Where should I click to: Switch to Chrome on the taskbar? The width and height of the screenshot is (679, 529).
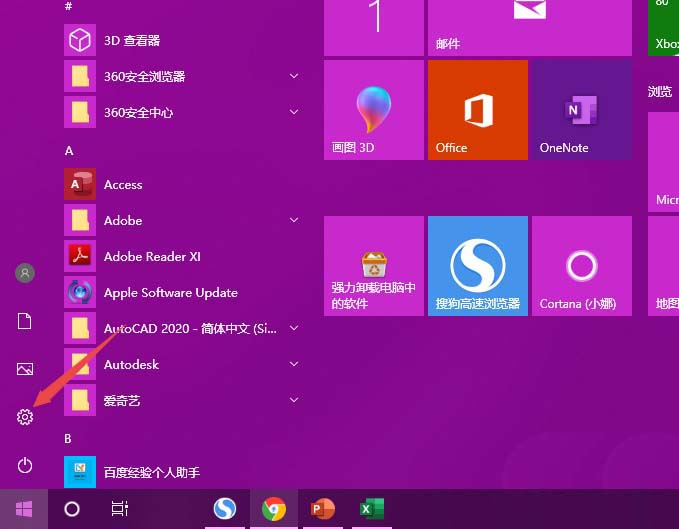click(x=274, y=509)
